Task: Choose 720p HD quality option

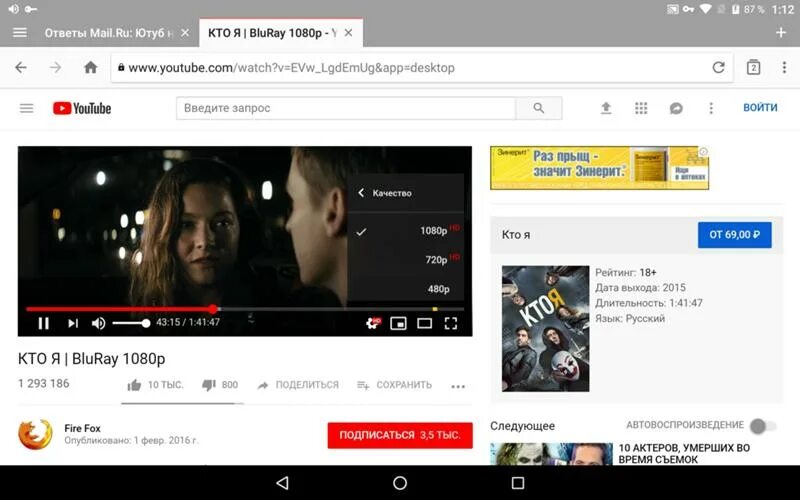Action: pos(406,260)
